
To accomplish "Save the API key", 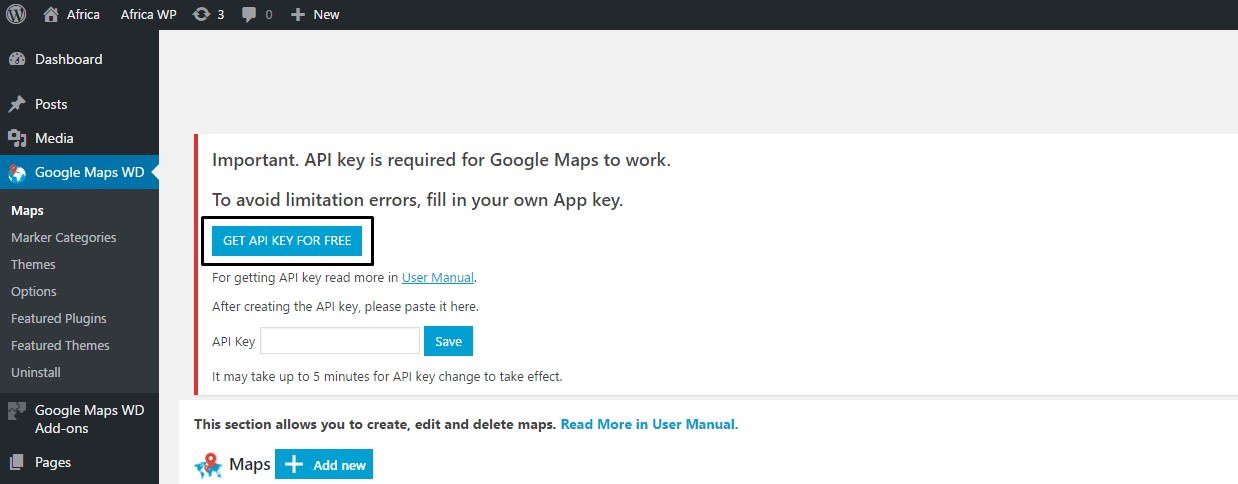I will pos(448,341).
